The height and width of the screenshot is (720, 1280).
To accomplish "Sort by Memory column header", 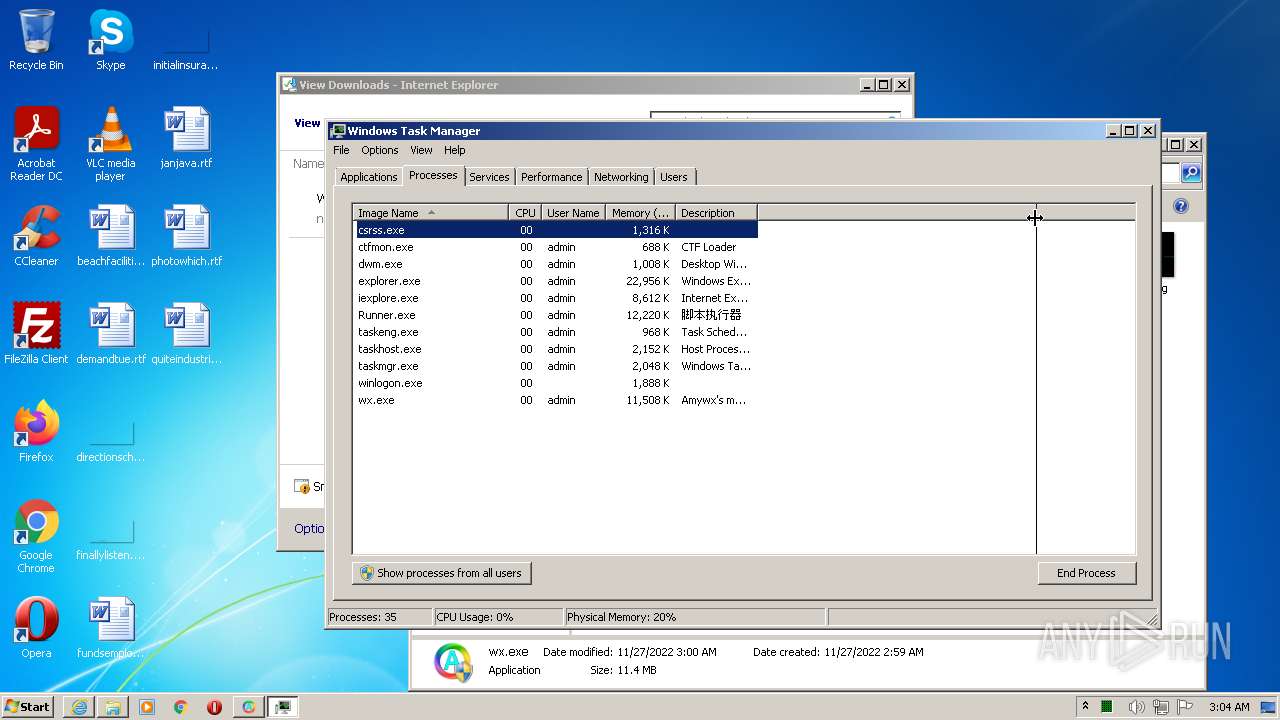I will (640, 212).
